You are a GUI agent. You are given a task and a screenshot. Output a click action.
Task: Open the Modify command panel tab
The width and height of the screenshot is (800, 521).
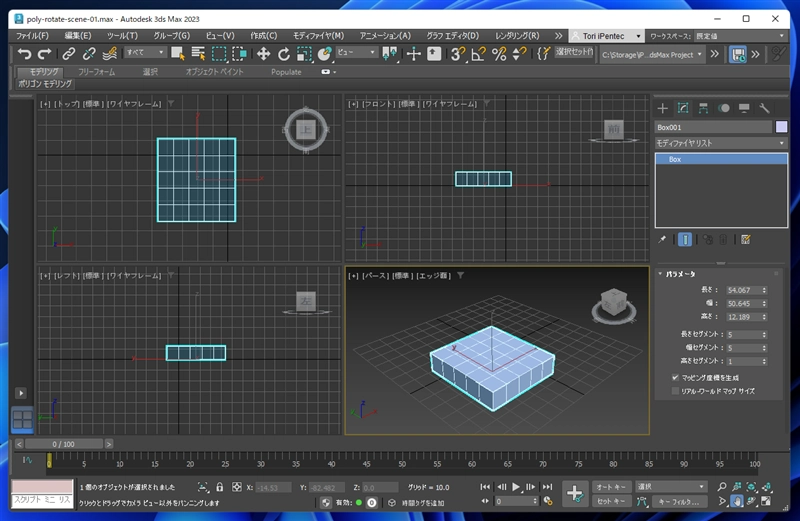[683, 108]
